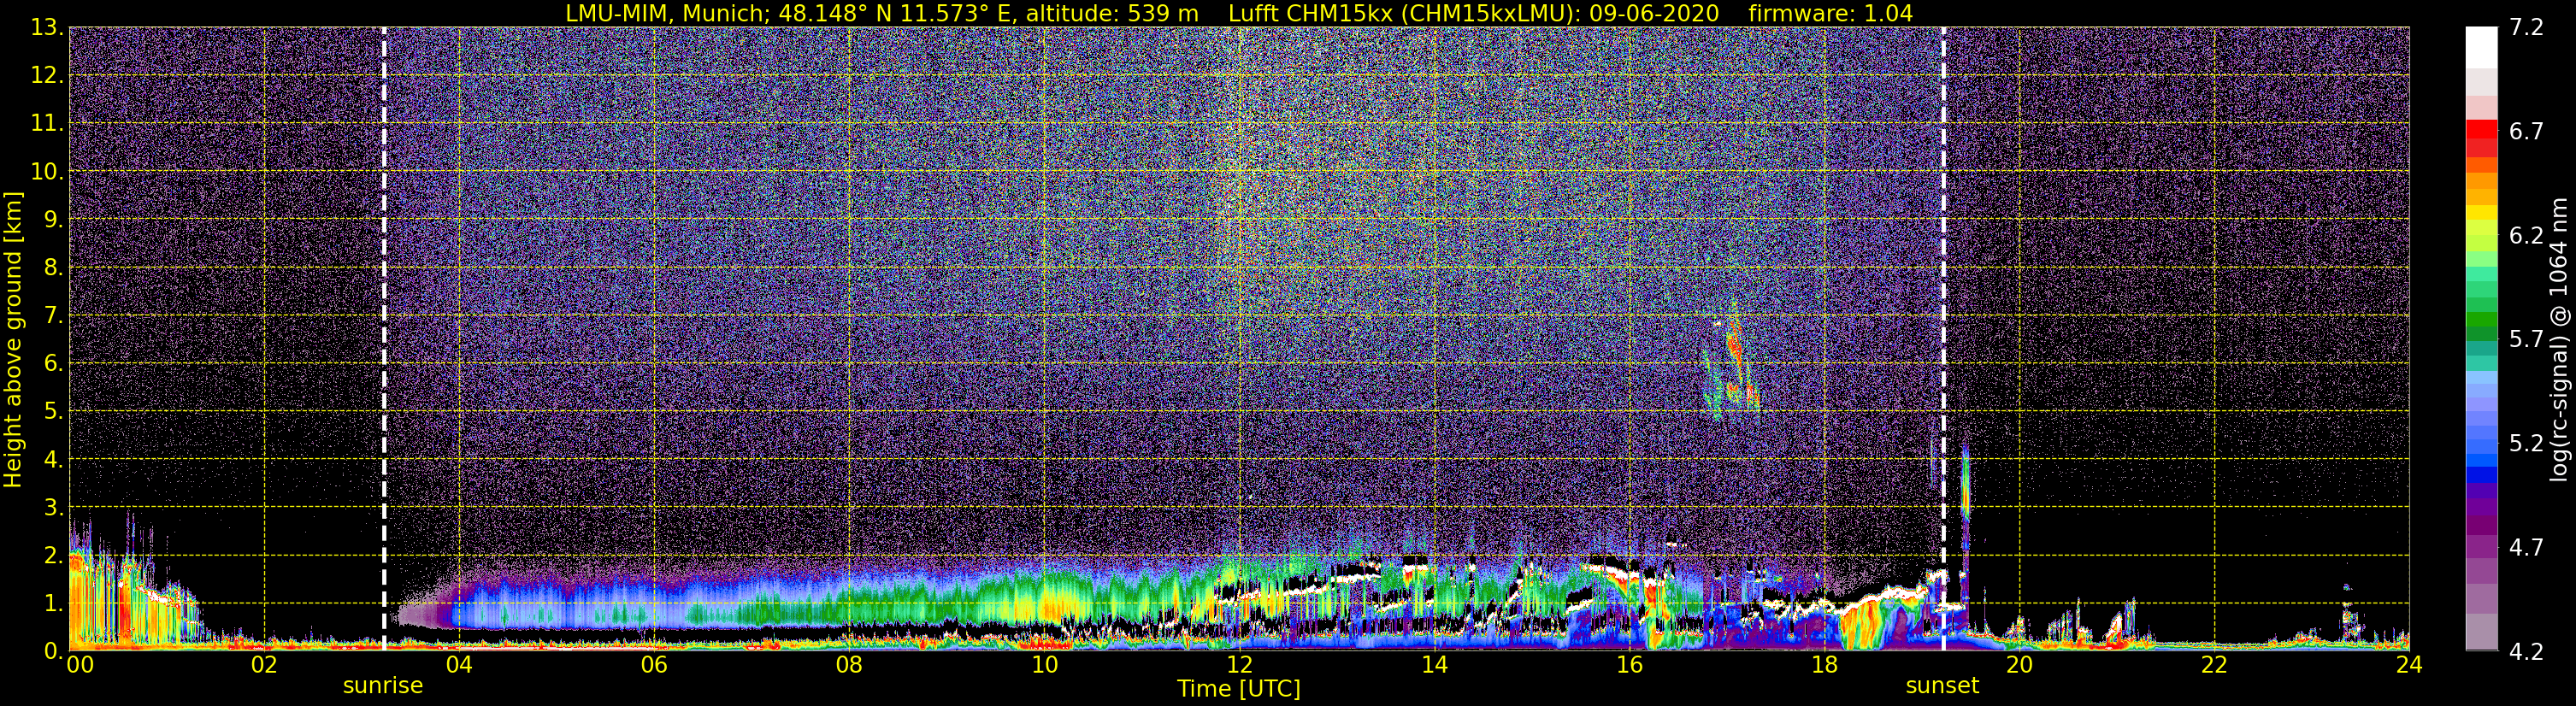Screen dimensions: 2576x706
Task: Click the colorbar tick value 6.7
Action: tap(2527, 132)
